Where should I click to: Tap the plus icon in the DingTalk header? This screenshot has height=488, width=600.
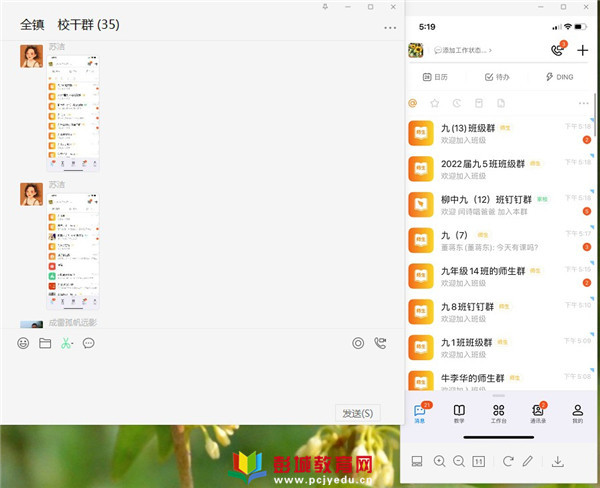coord(582,50)
